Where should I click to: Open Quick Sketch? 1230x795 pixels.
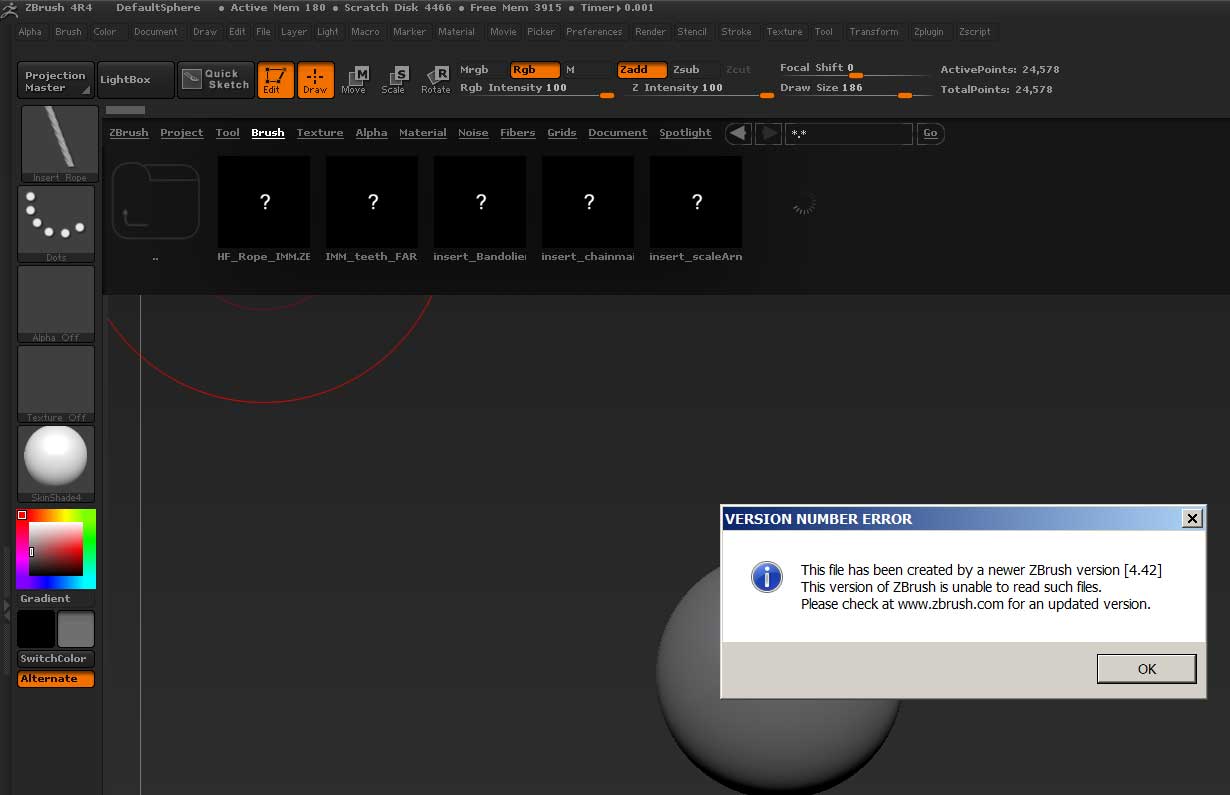(x=215, y=80)
